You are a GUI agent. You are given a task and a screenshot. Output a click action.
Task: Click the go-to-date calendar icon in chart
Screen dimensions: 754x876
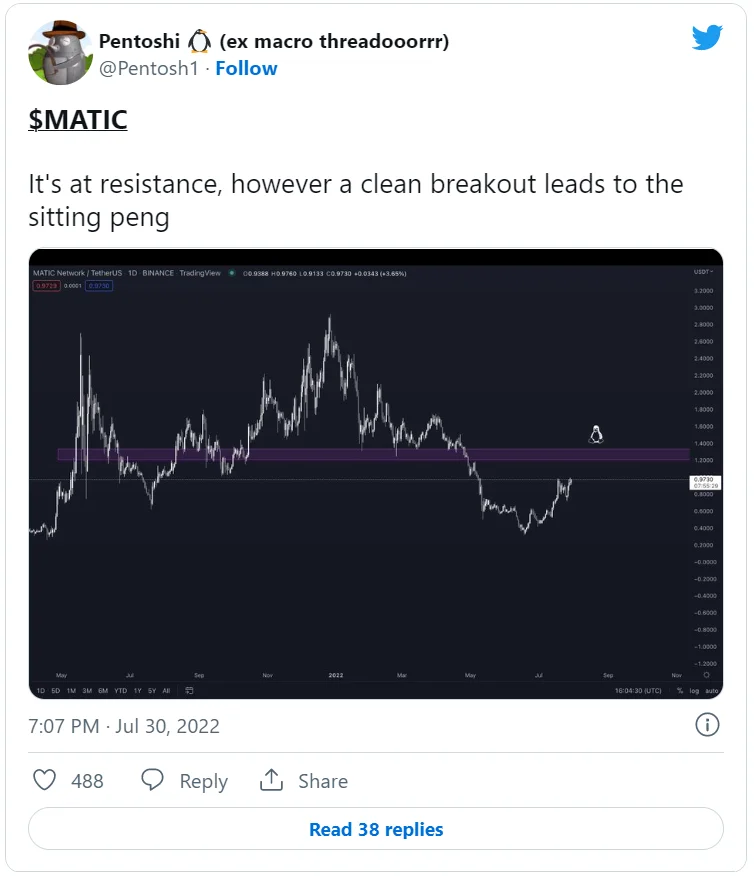(x=189, y=690)
